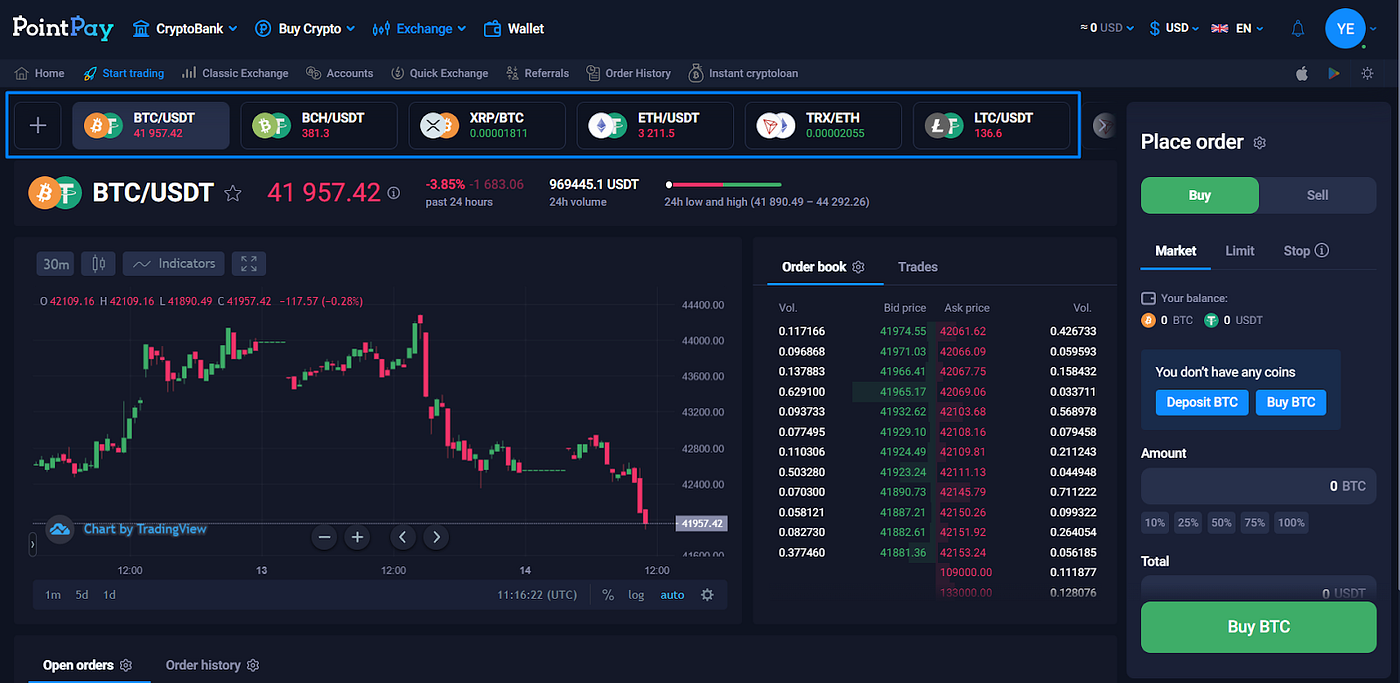Open the Referrals page
The image size is (1400, 683).
coord(546,72)
